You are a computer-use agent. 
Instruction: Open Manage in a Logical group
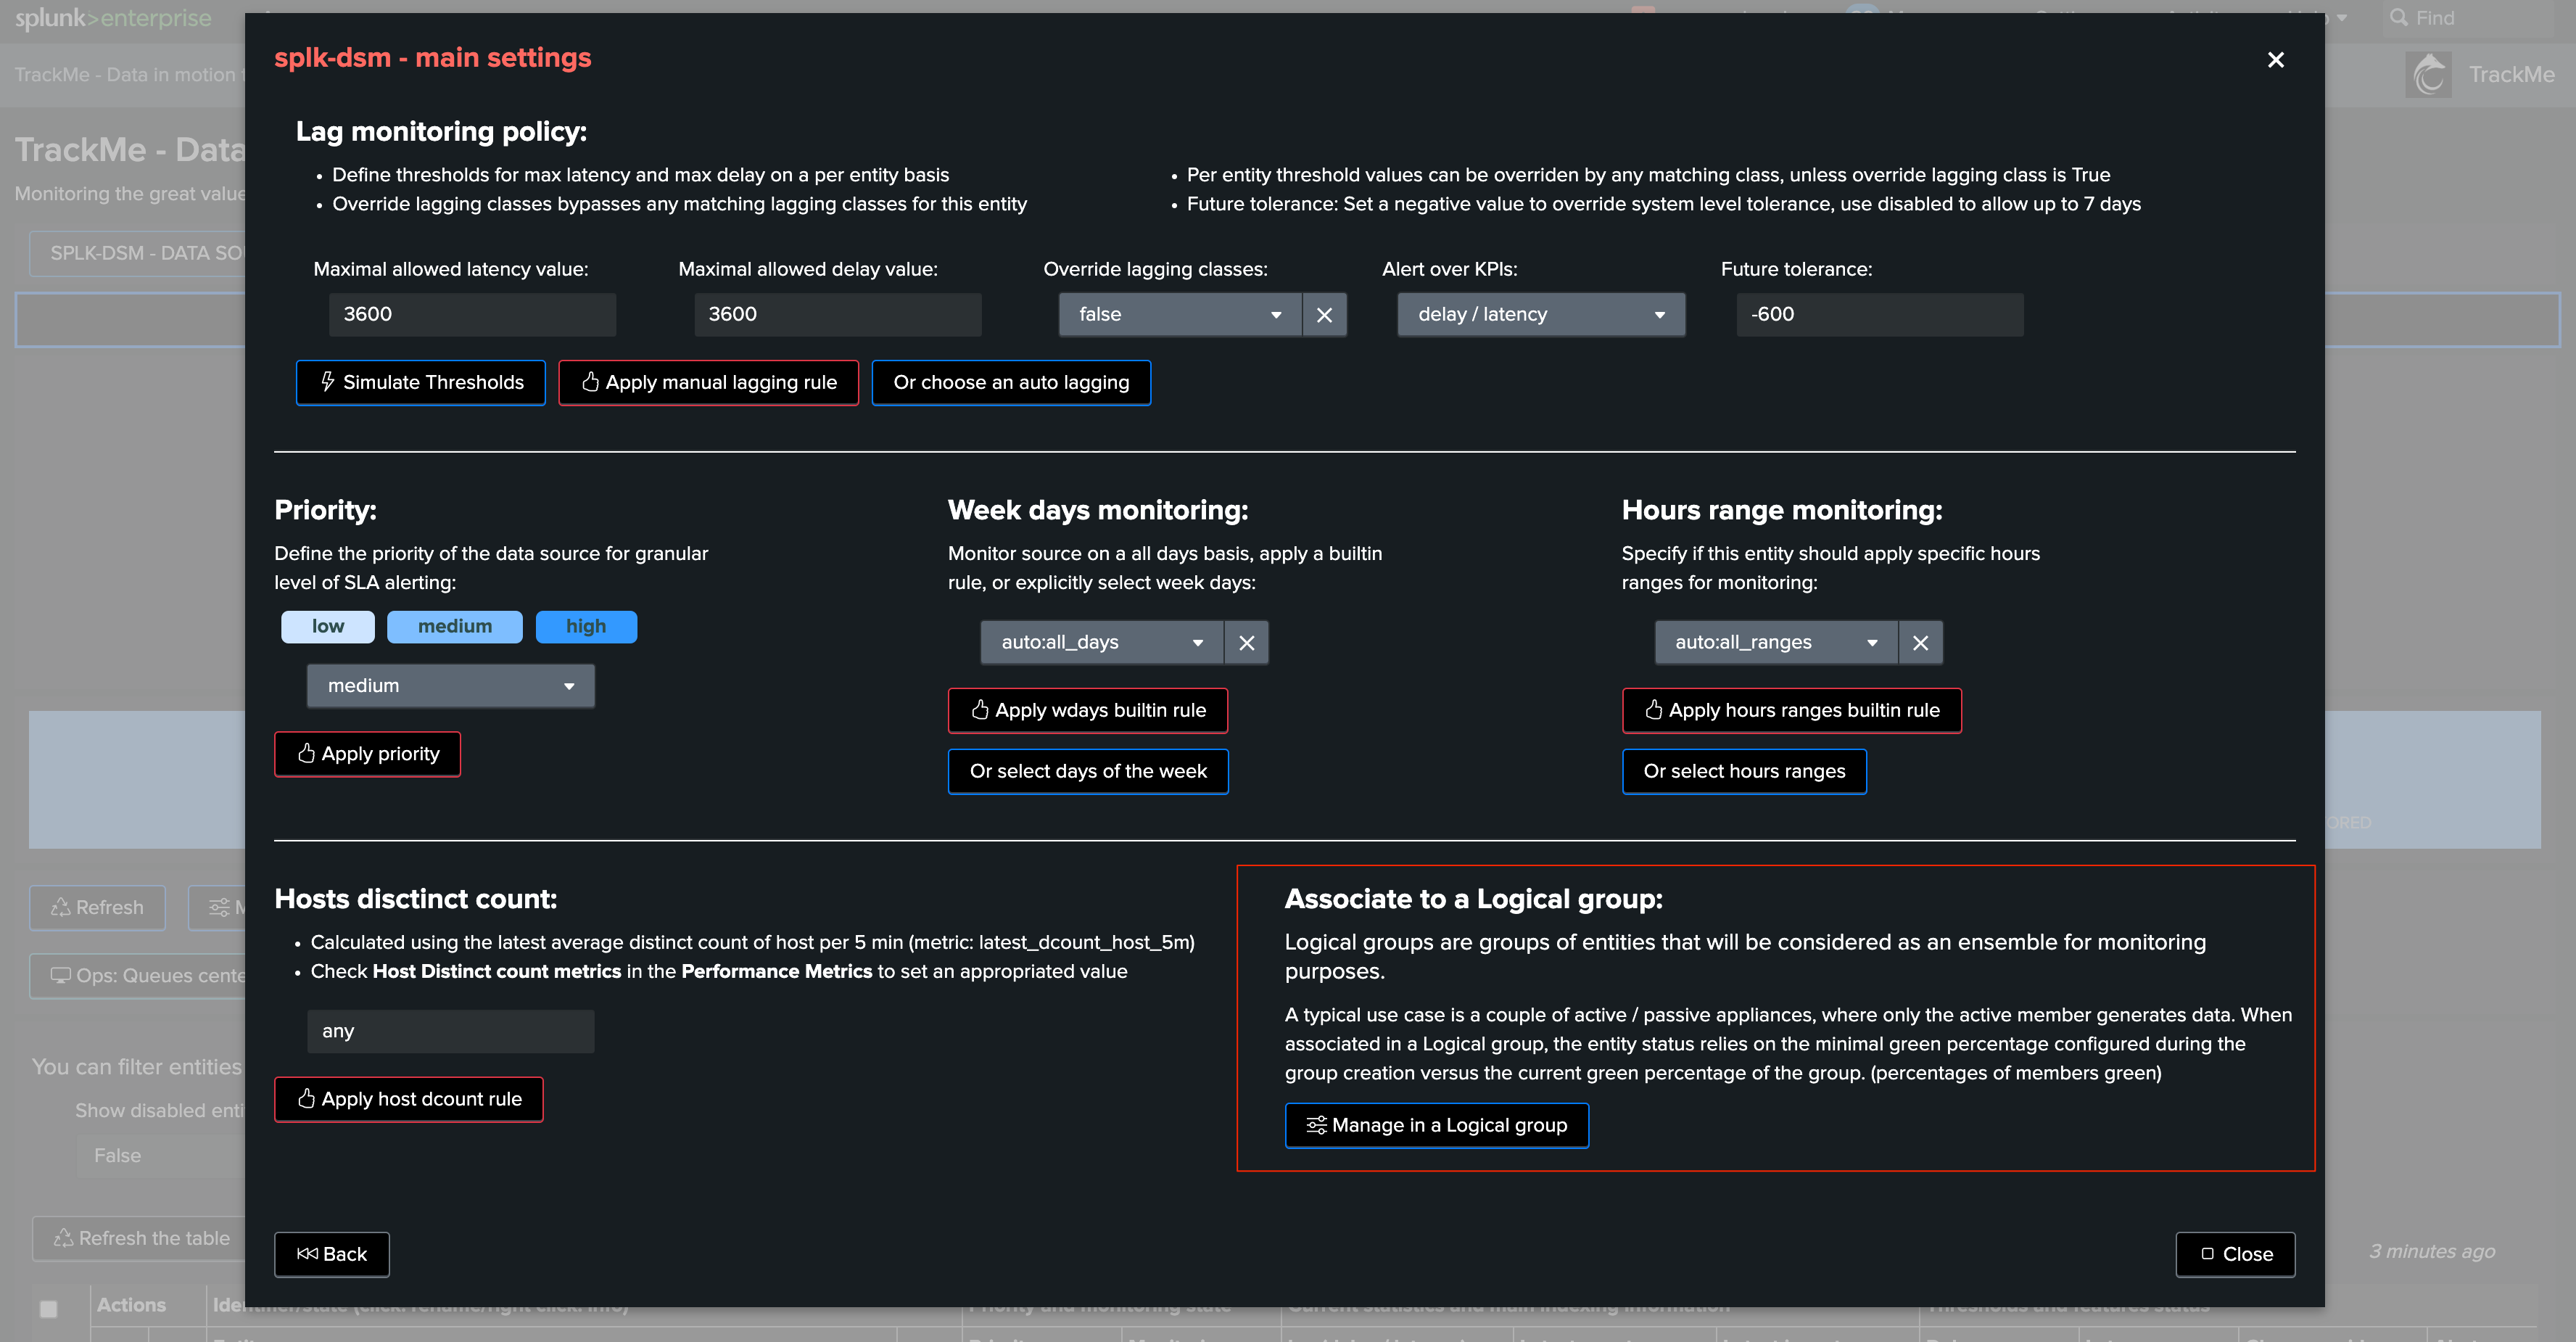tap(1436, 1126)
